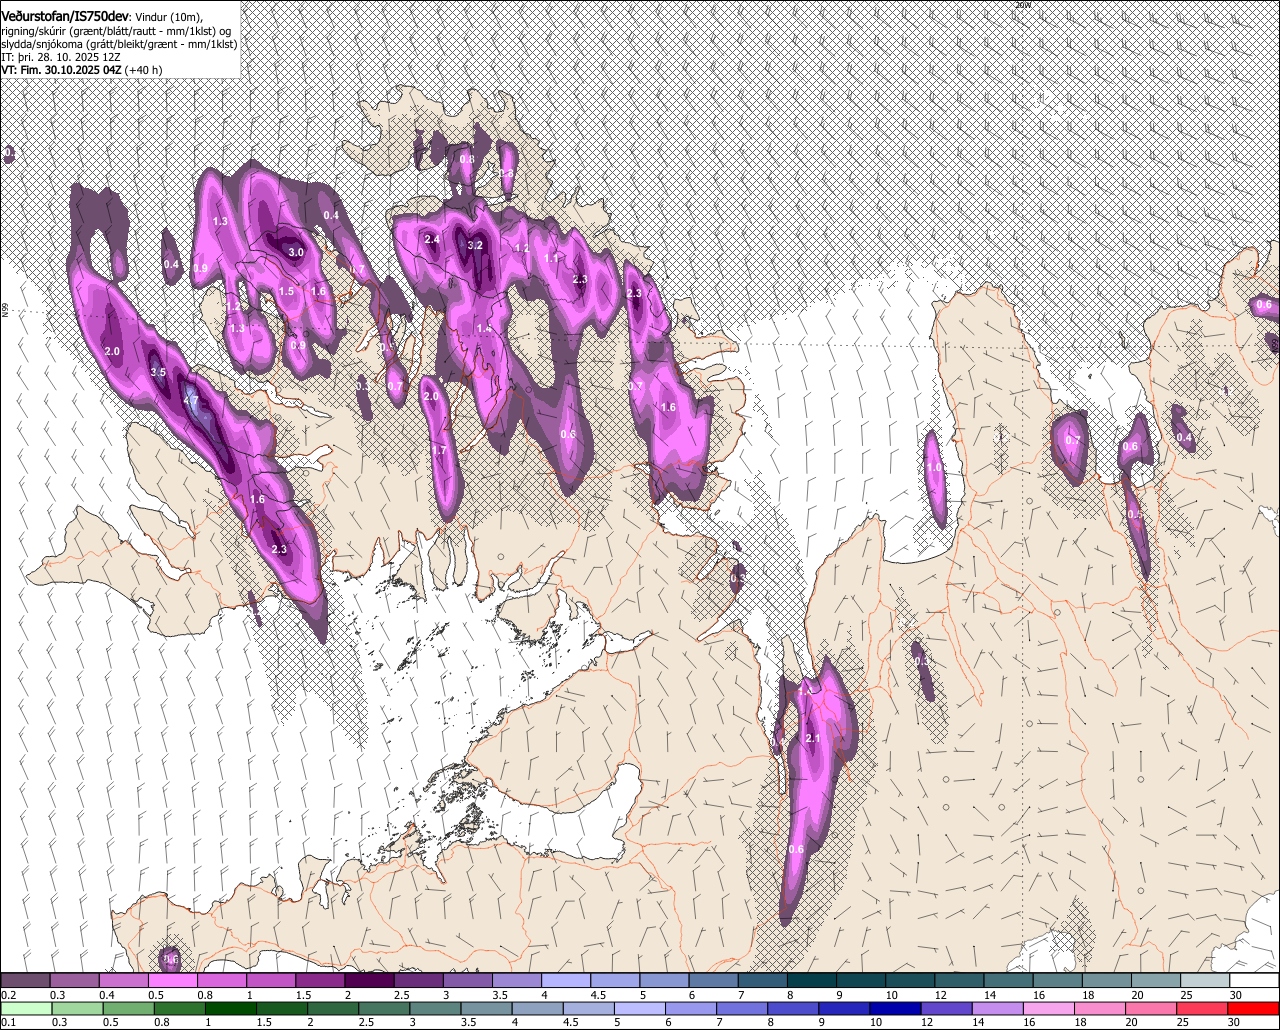
Task: Click the 3.5 precipitation value on the map
Action: pos(158,372)
